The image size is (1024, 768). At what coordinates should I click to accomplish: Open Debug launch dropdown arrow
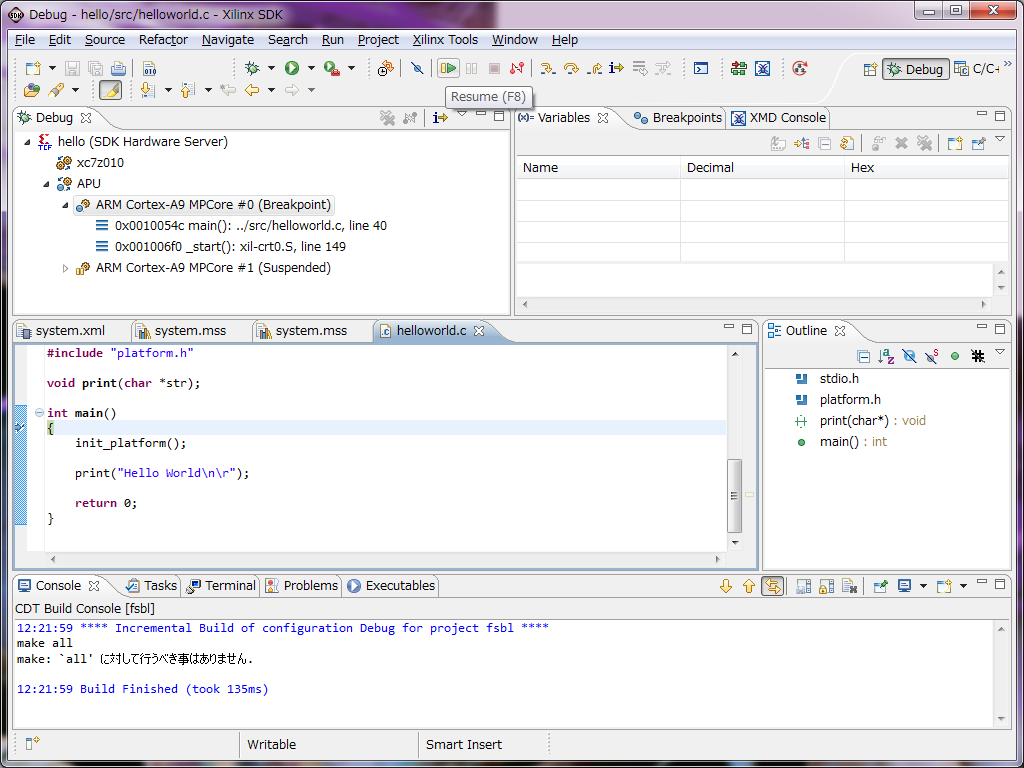click(271, 68)
